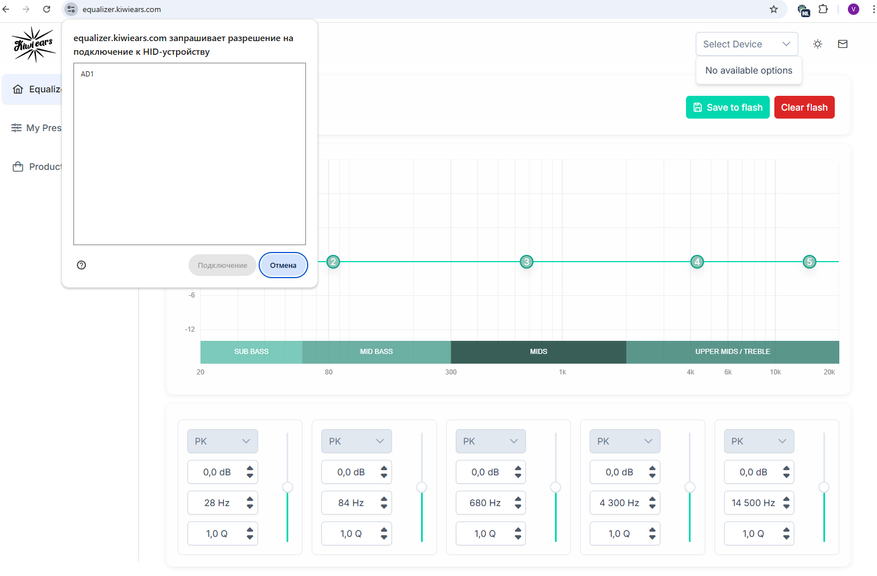Open PK filter type dropdown for 28 Hz band
877x576 pixels.
point(223,441)
